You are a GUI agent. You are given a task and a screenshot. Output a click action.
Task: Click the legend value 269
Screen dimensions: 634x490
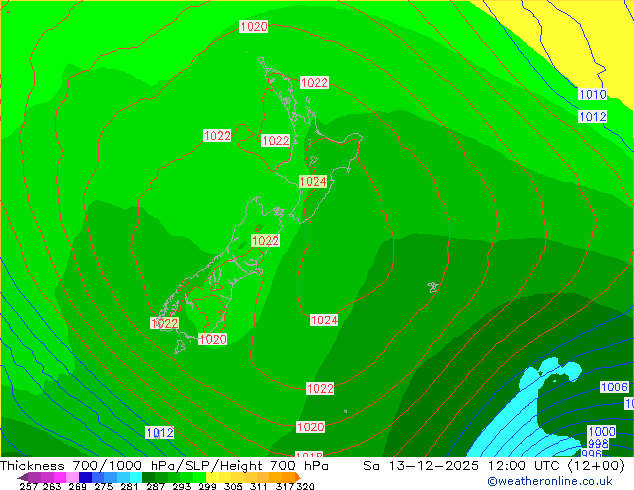78,486
